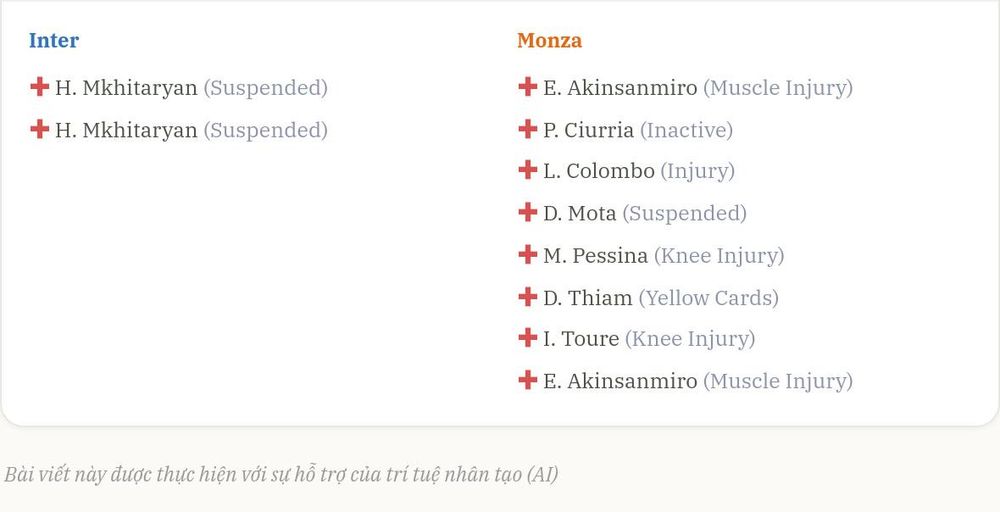1000x512 pixels.
Task: Open the Monza team heading
Action: tap(550, 40)
